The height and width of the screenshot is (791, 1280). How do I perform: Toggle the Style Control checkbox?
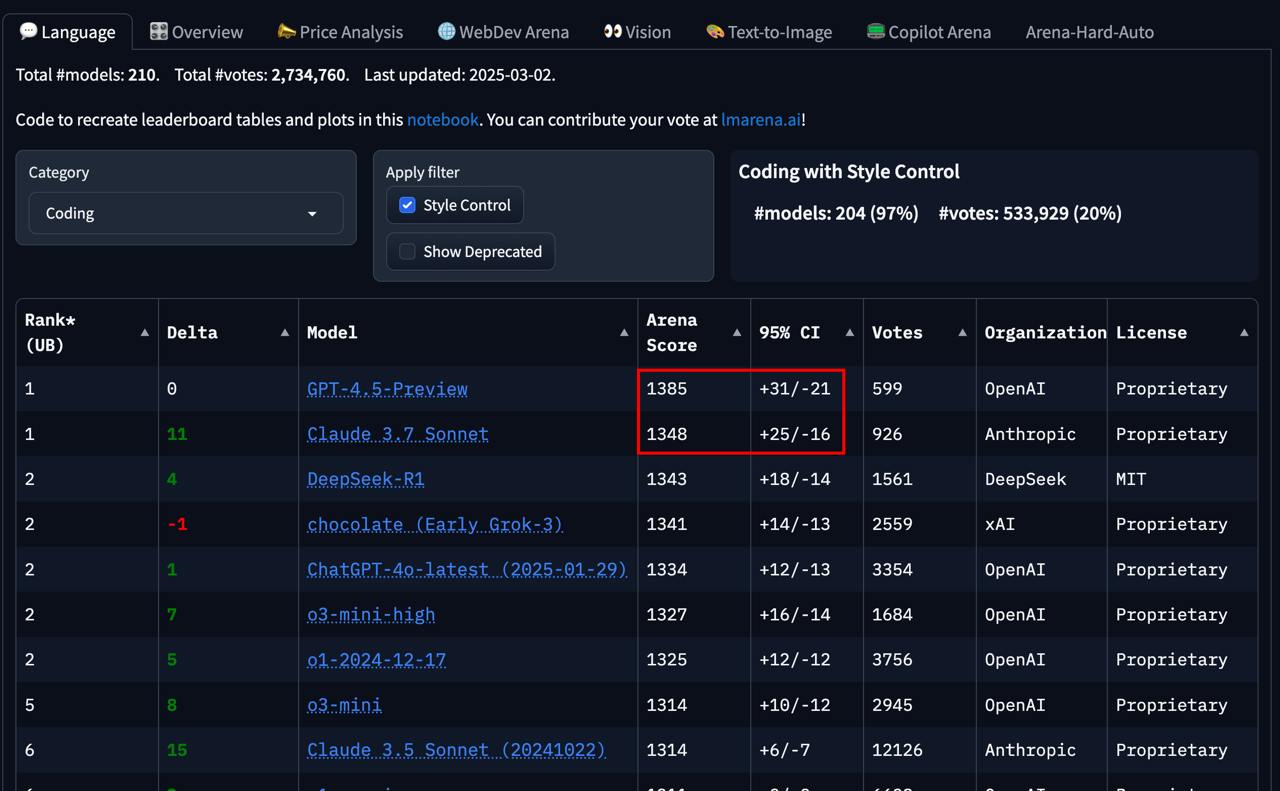(x=407, y=205)
